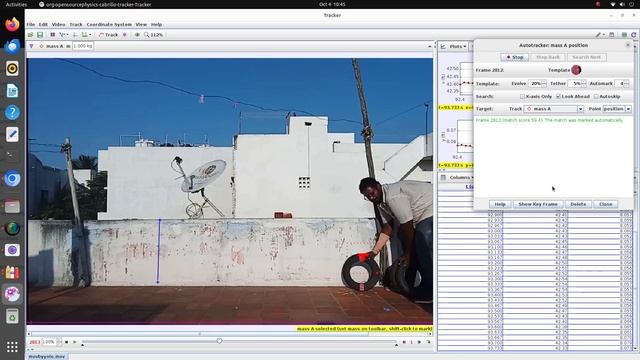Click the notes icon at toolbar right
The height and width of the screenshot is (360, 640).
(x=611, y=35)
